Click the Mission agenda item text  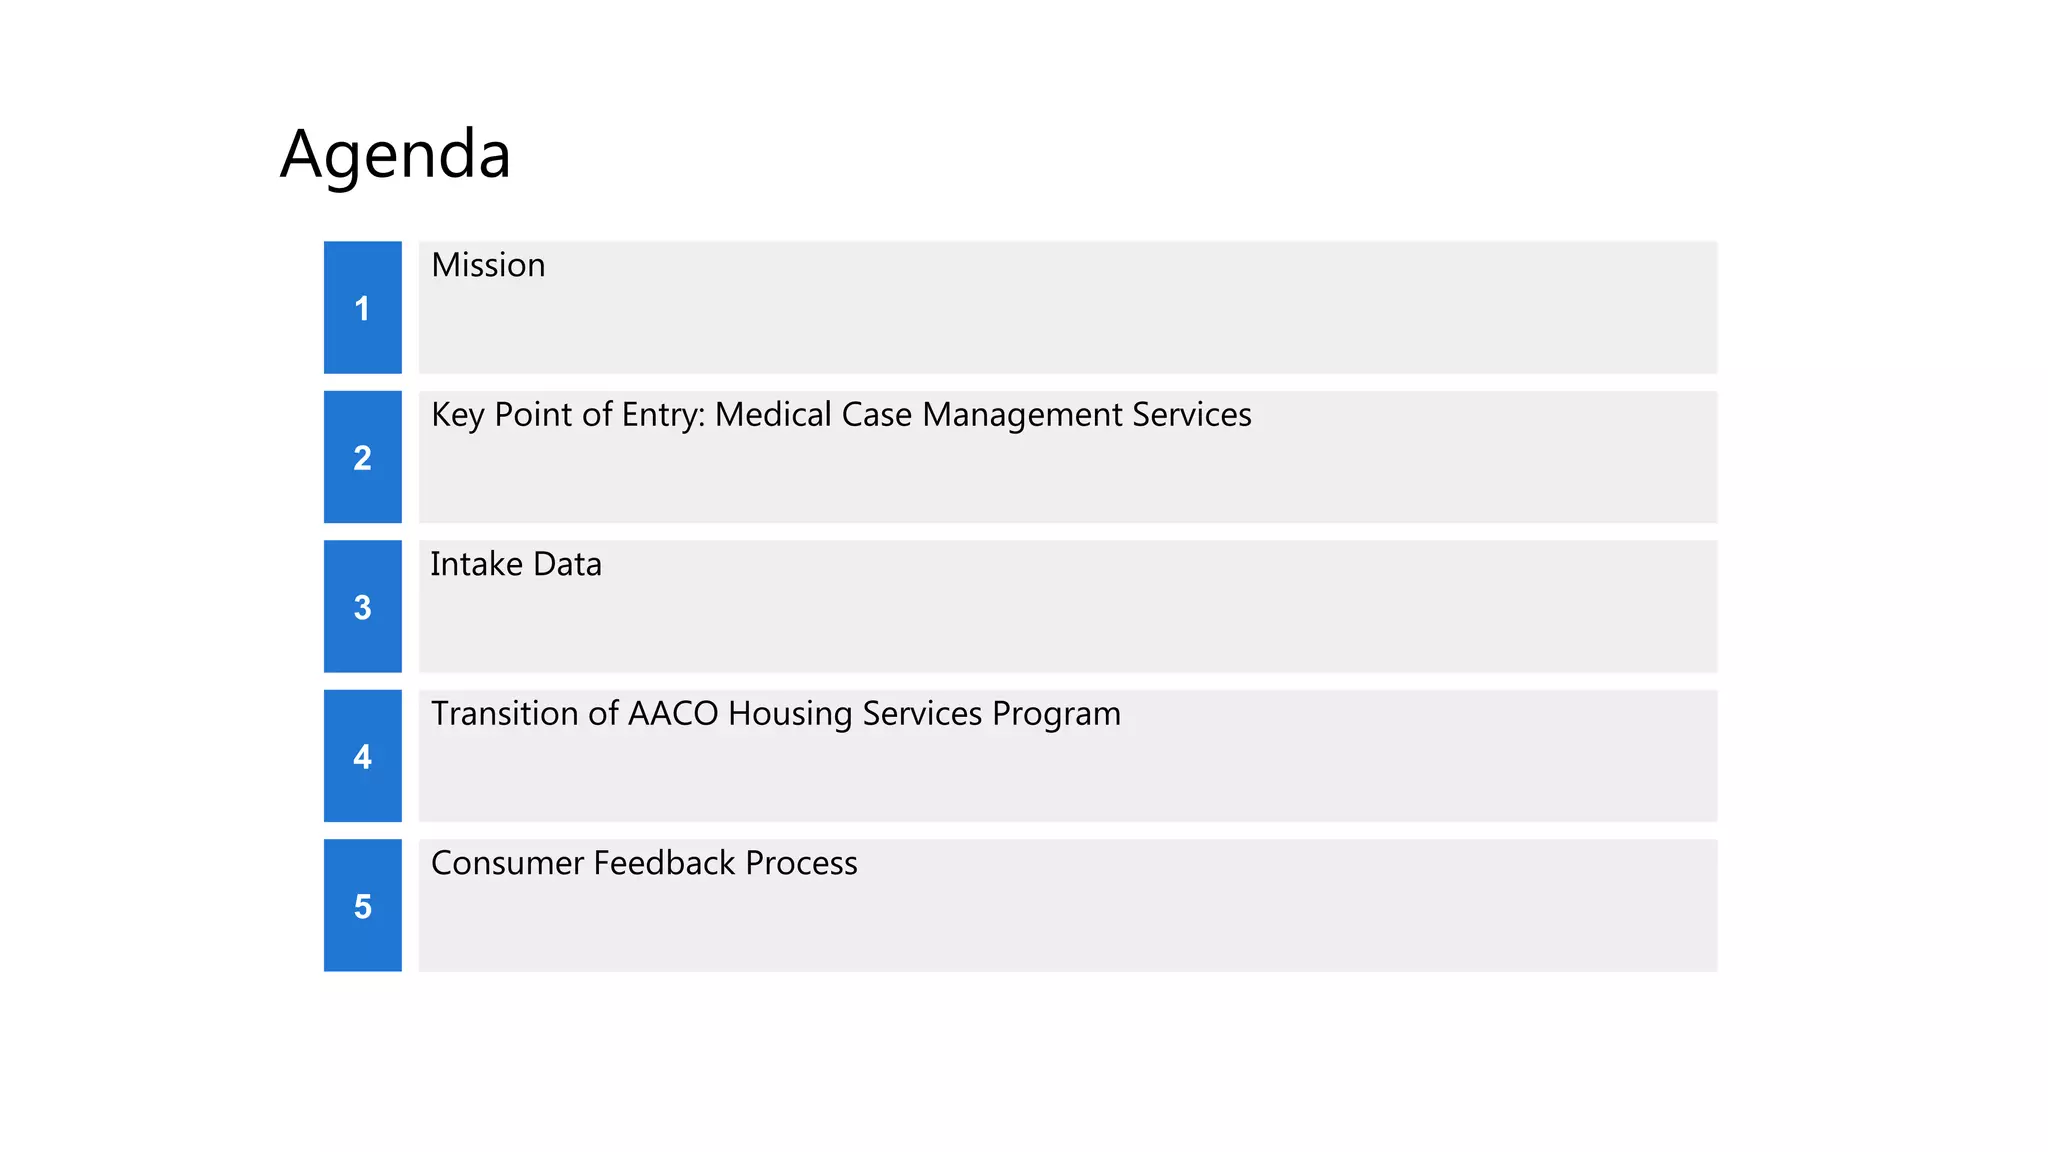(488, 265)
